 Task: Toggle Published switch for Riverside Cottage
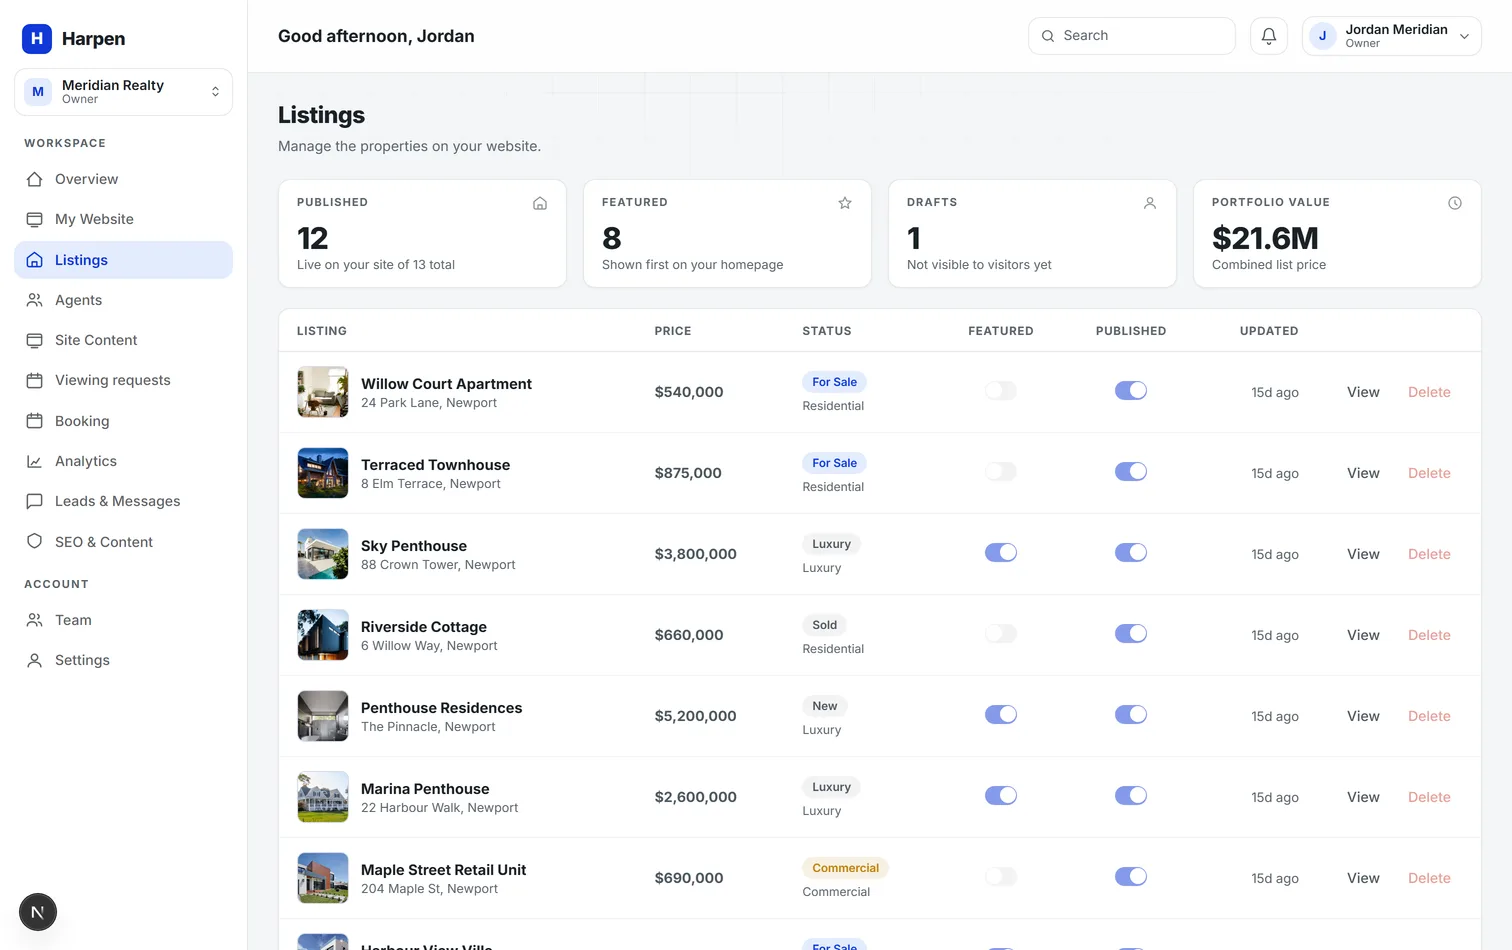coord(1131,634)
